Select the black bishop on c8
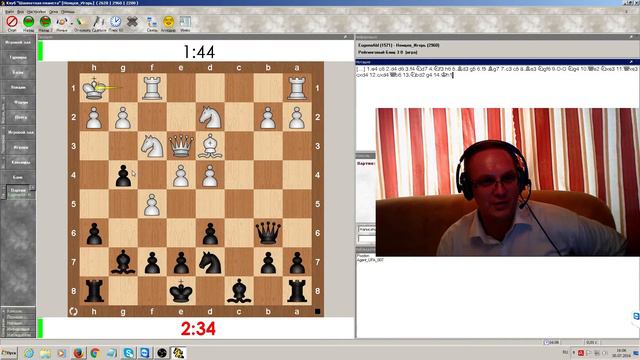The image size is (640, 360). point(239,291)
